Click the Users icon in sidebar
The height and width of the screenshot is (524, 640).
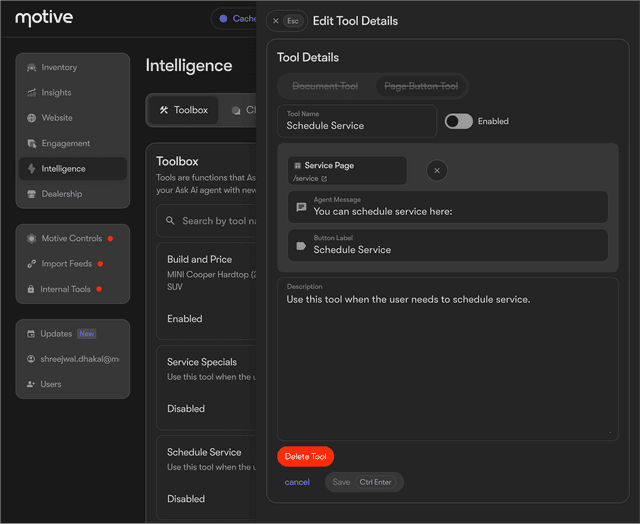(31, 384)
